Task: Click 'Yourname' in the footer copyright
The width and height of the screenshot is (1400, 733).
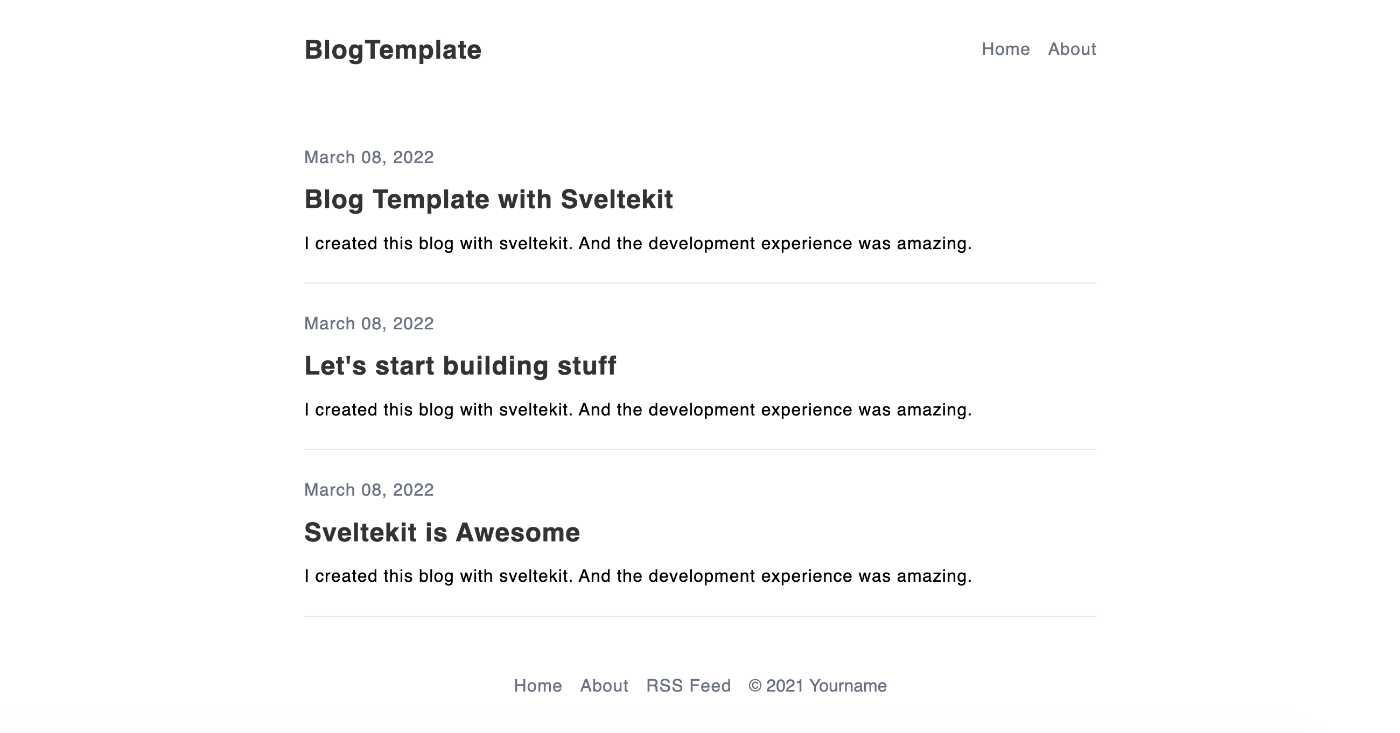Action: pyautogui.click(x=848, y=686)
